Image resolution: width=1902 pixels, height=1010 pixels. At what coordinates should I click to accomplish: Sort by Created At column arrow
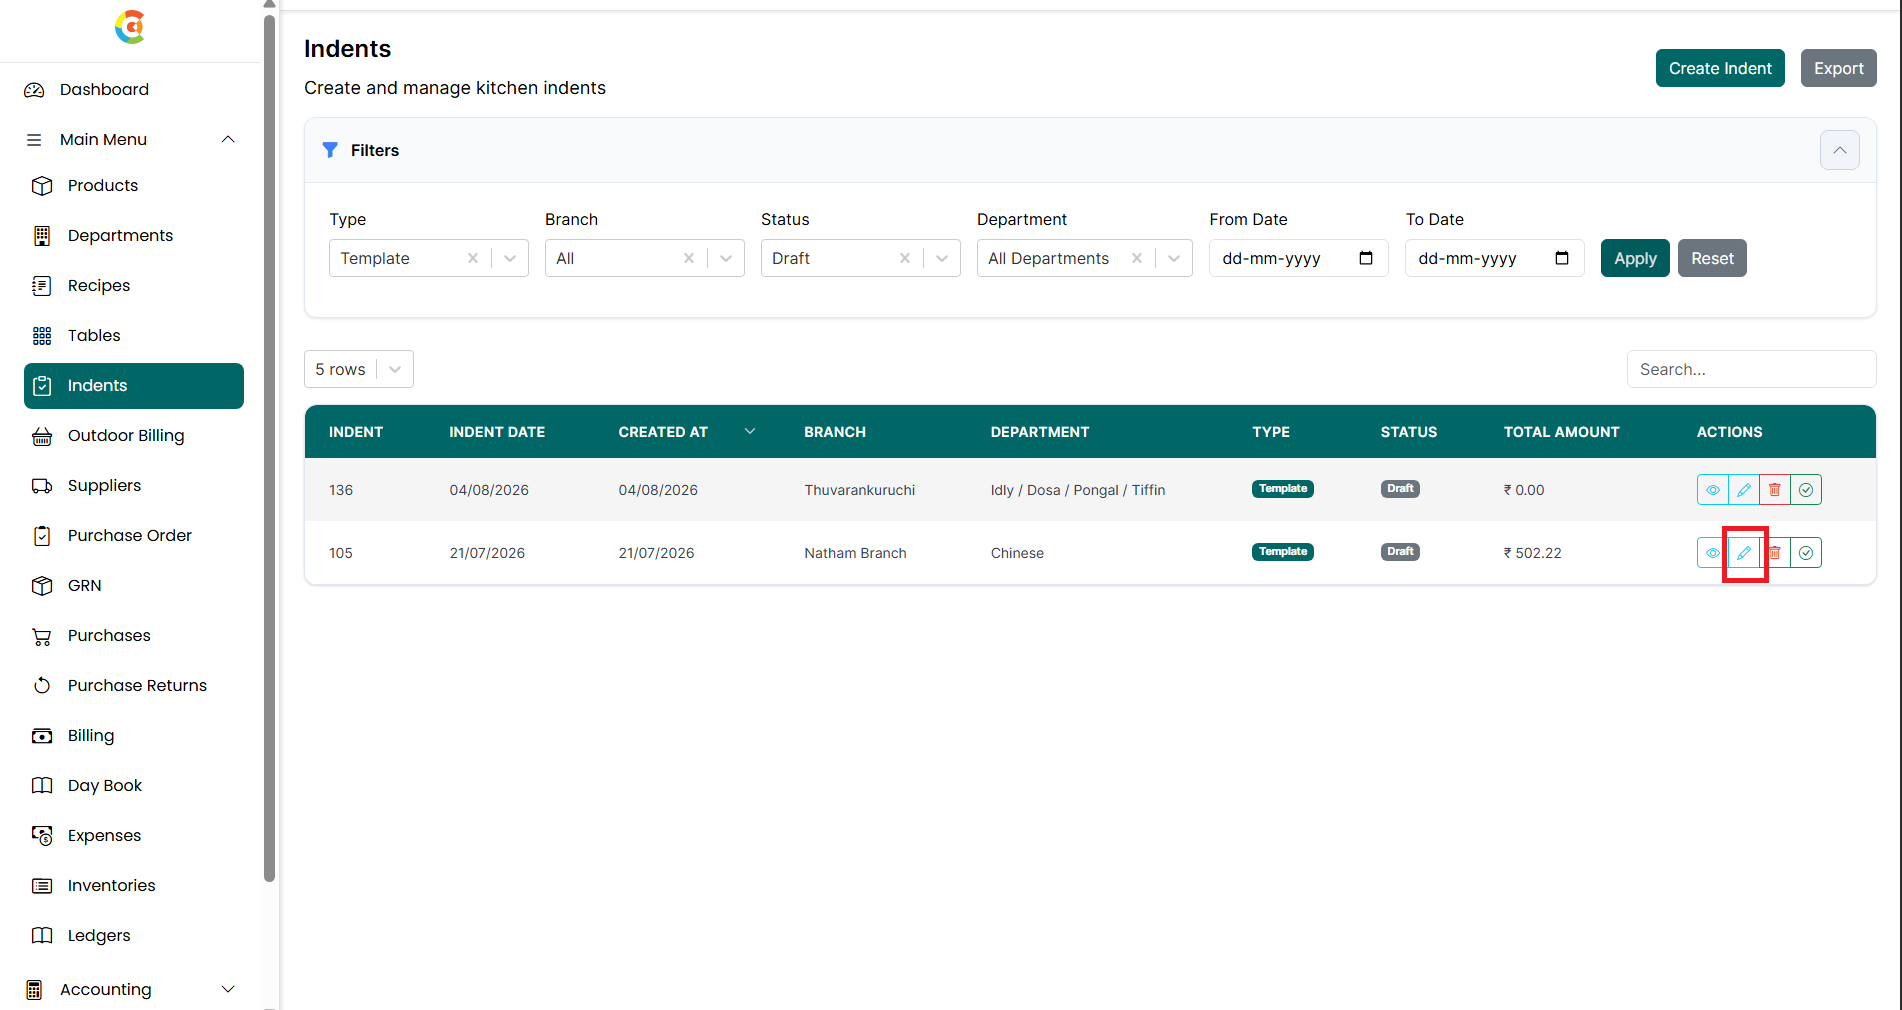750,431
